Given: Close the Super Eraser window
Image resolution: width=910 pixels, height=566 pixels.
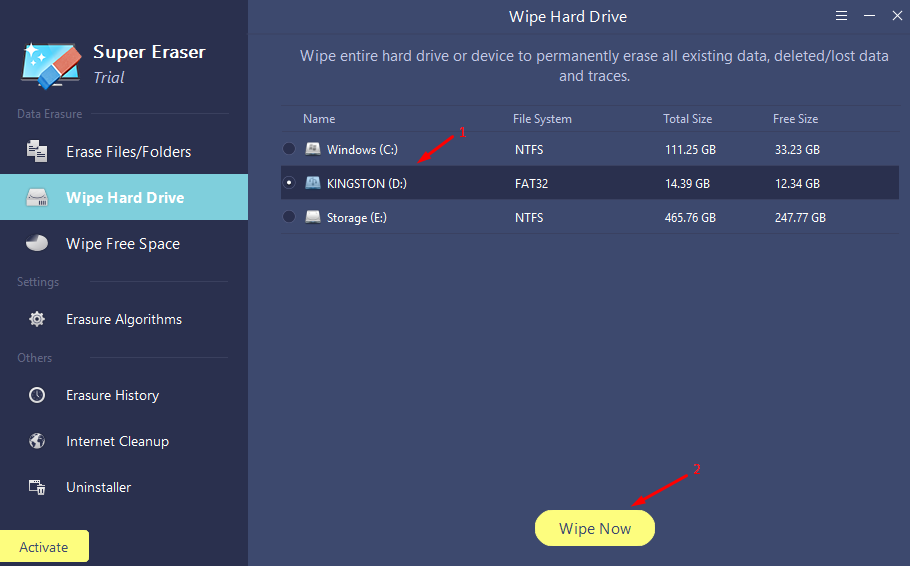Looking at the screenshot, I should (x=897, y=16).
